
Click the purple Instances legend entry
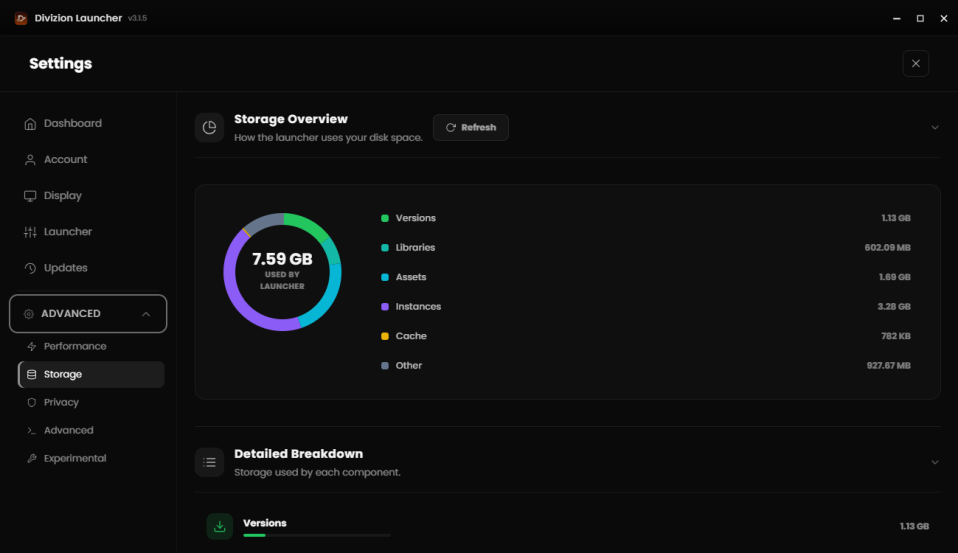417,307
